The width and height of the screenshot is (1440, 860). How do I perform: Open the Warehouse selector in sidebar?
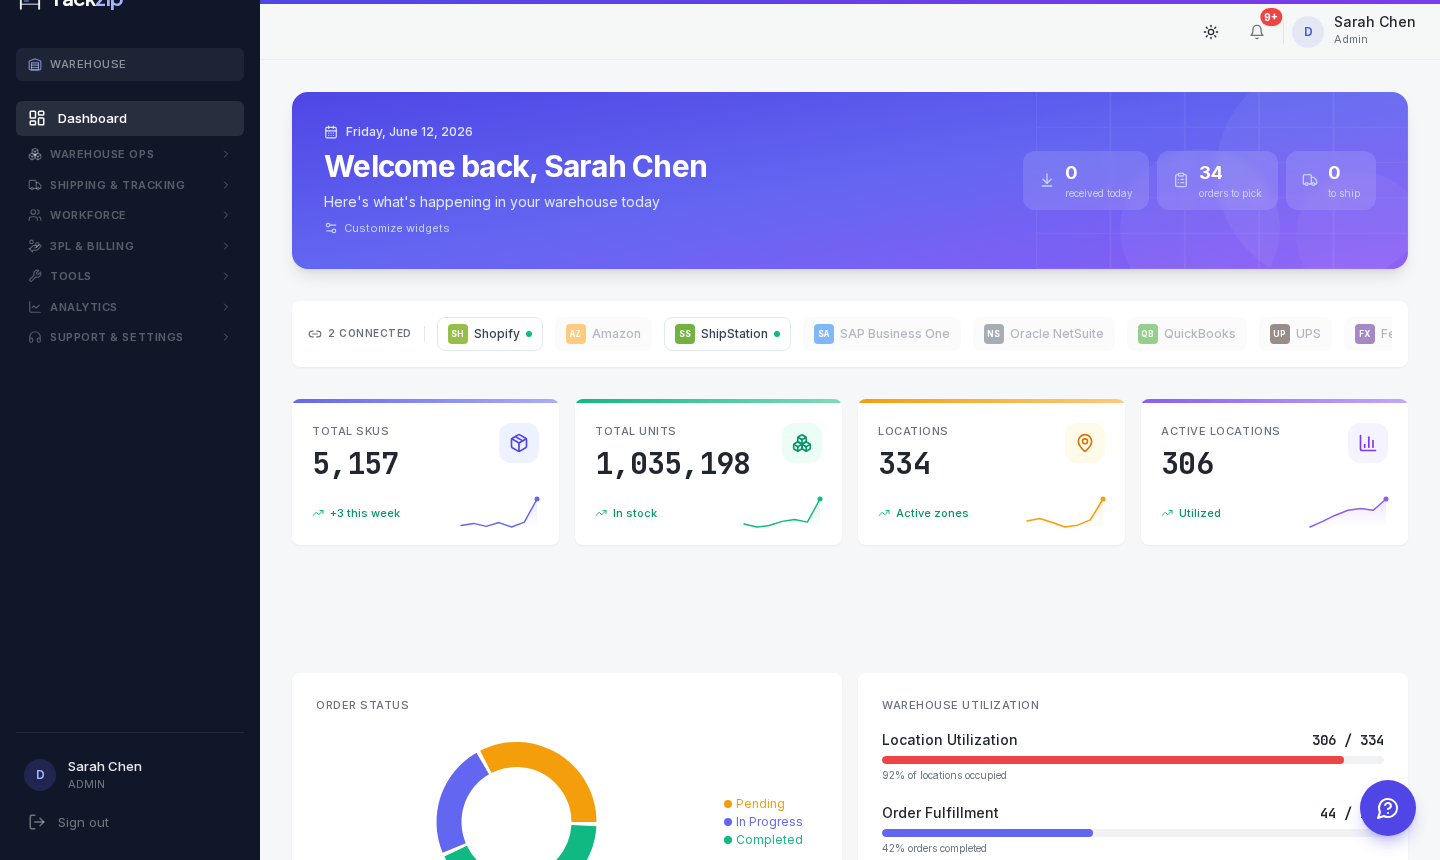click(x=130, y=64)
